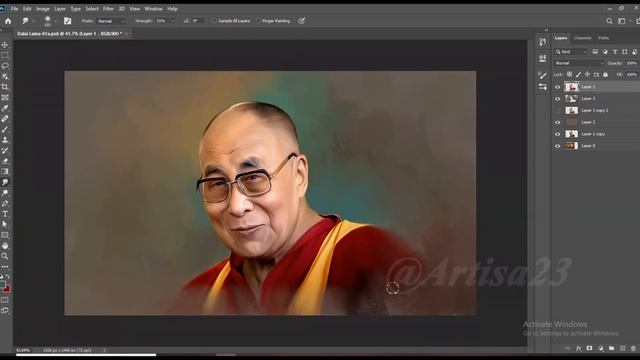640x360 pixels.
Task: Toggle lock image pixels brush icon
Action: coord(578,75)
